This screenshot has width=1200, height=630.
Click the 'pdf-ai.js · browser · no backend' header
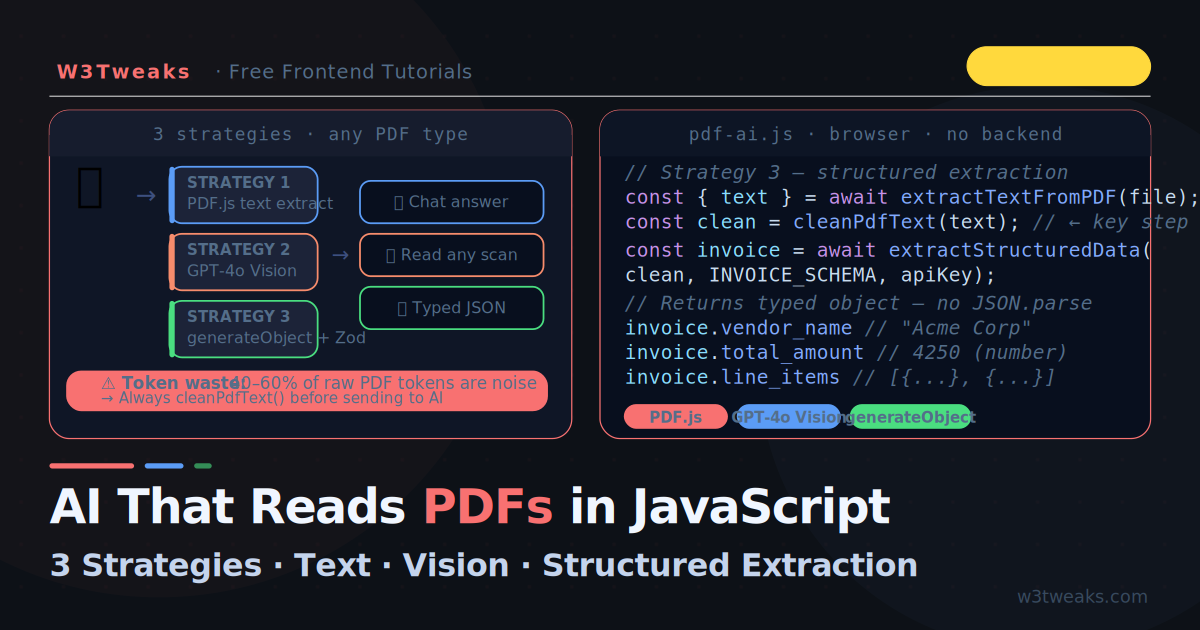[x=875, y=134]
